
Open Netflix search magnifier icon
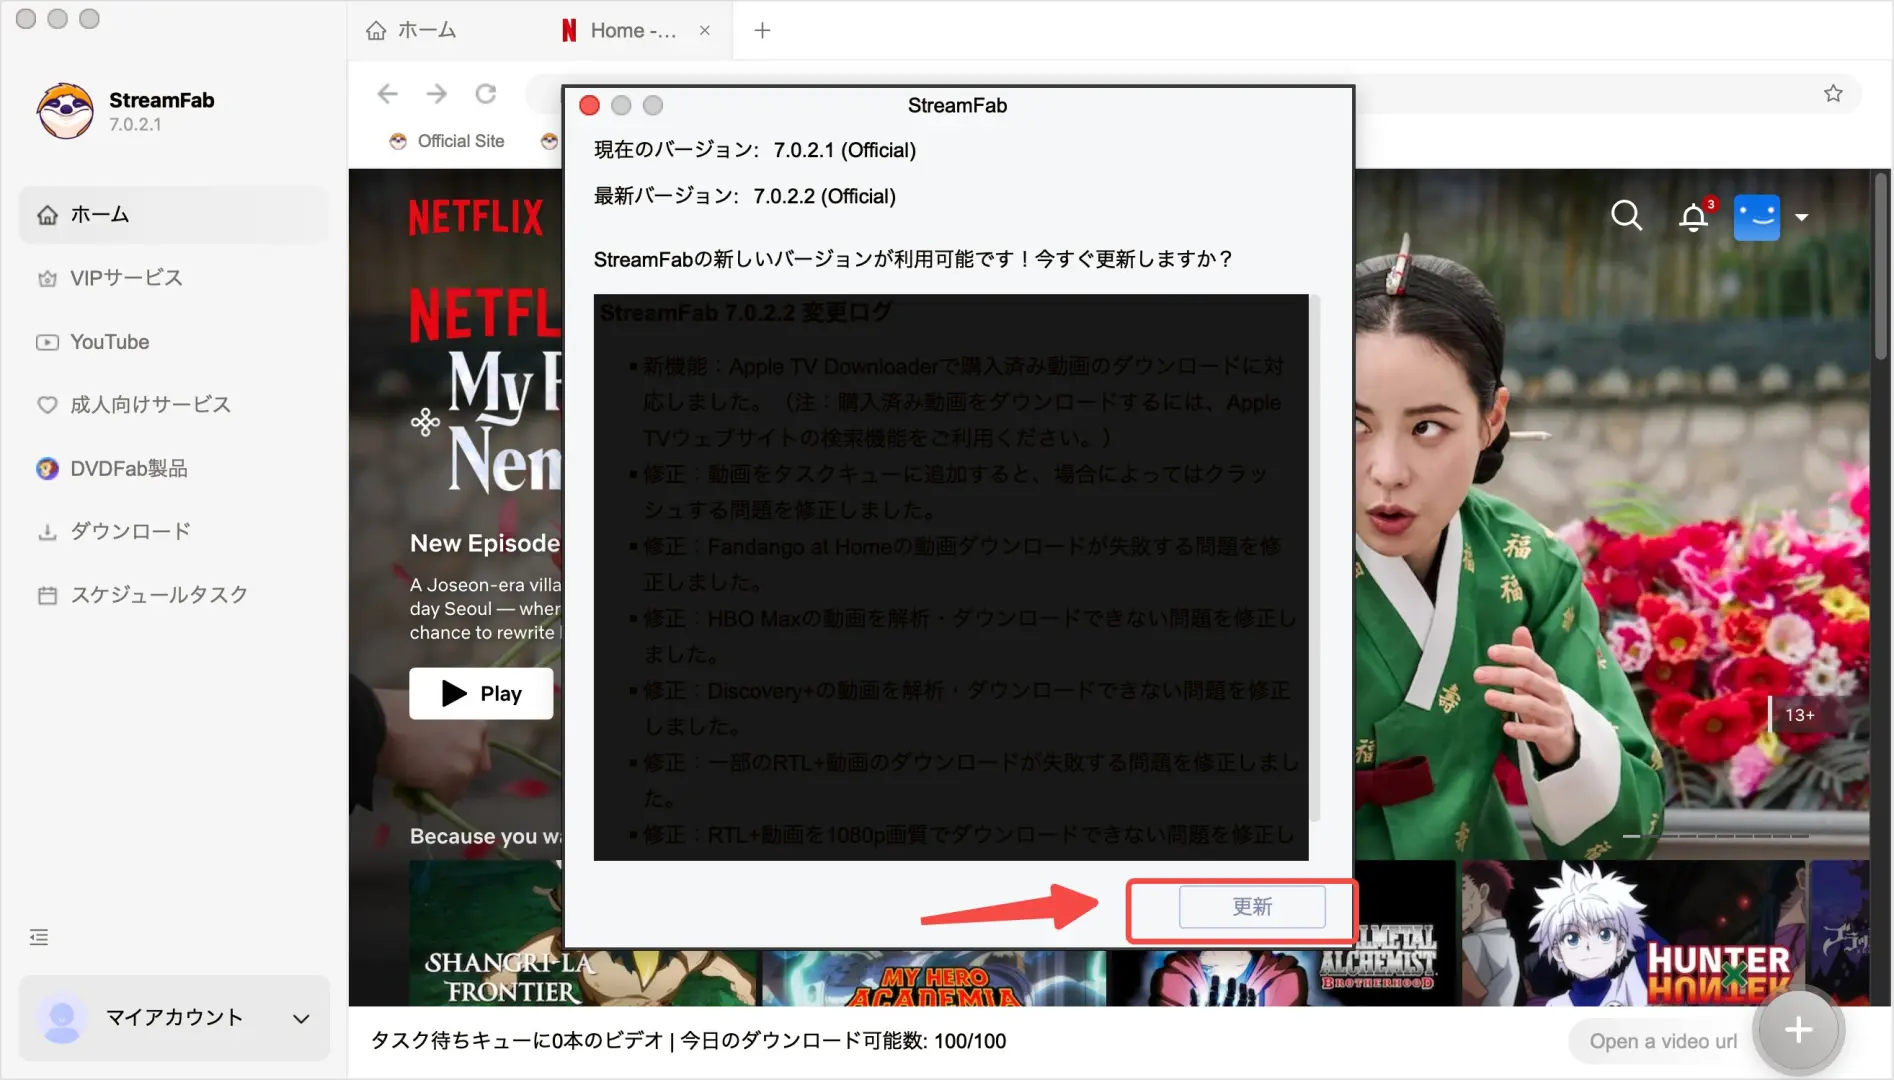coord(1627,215)
